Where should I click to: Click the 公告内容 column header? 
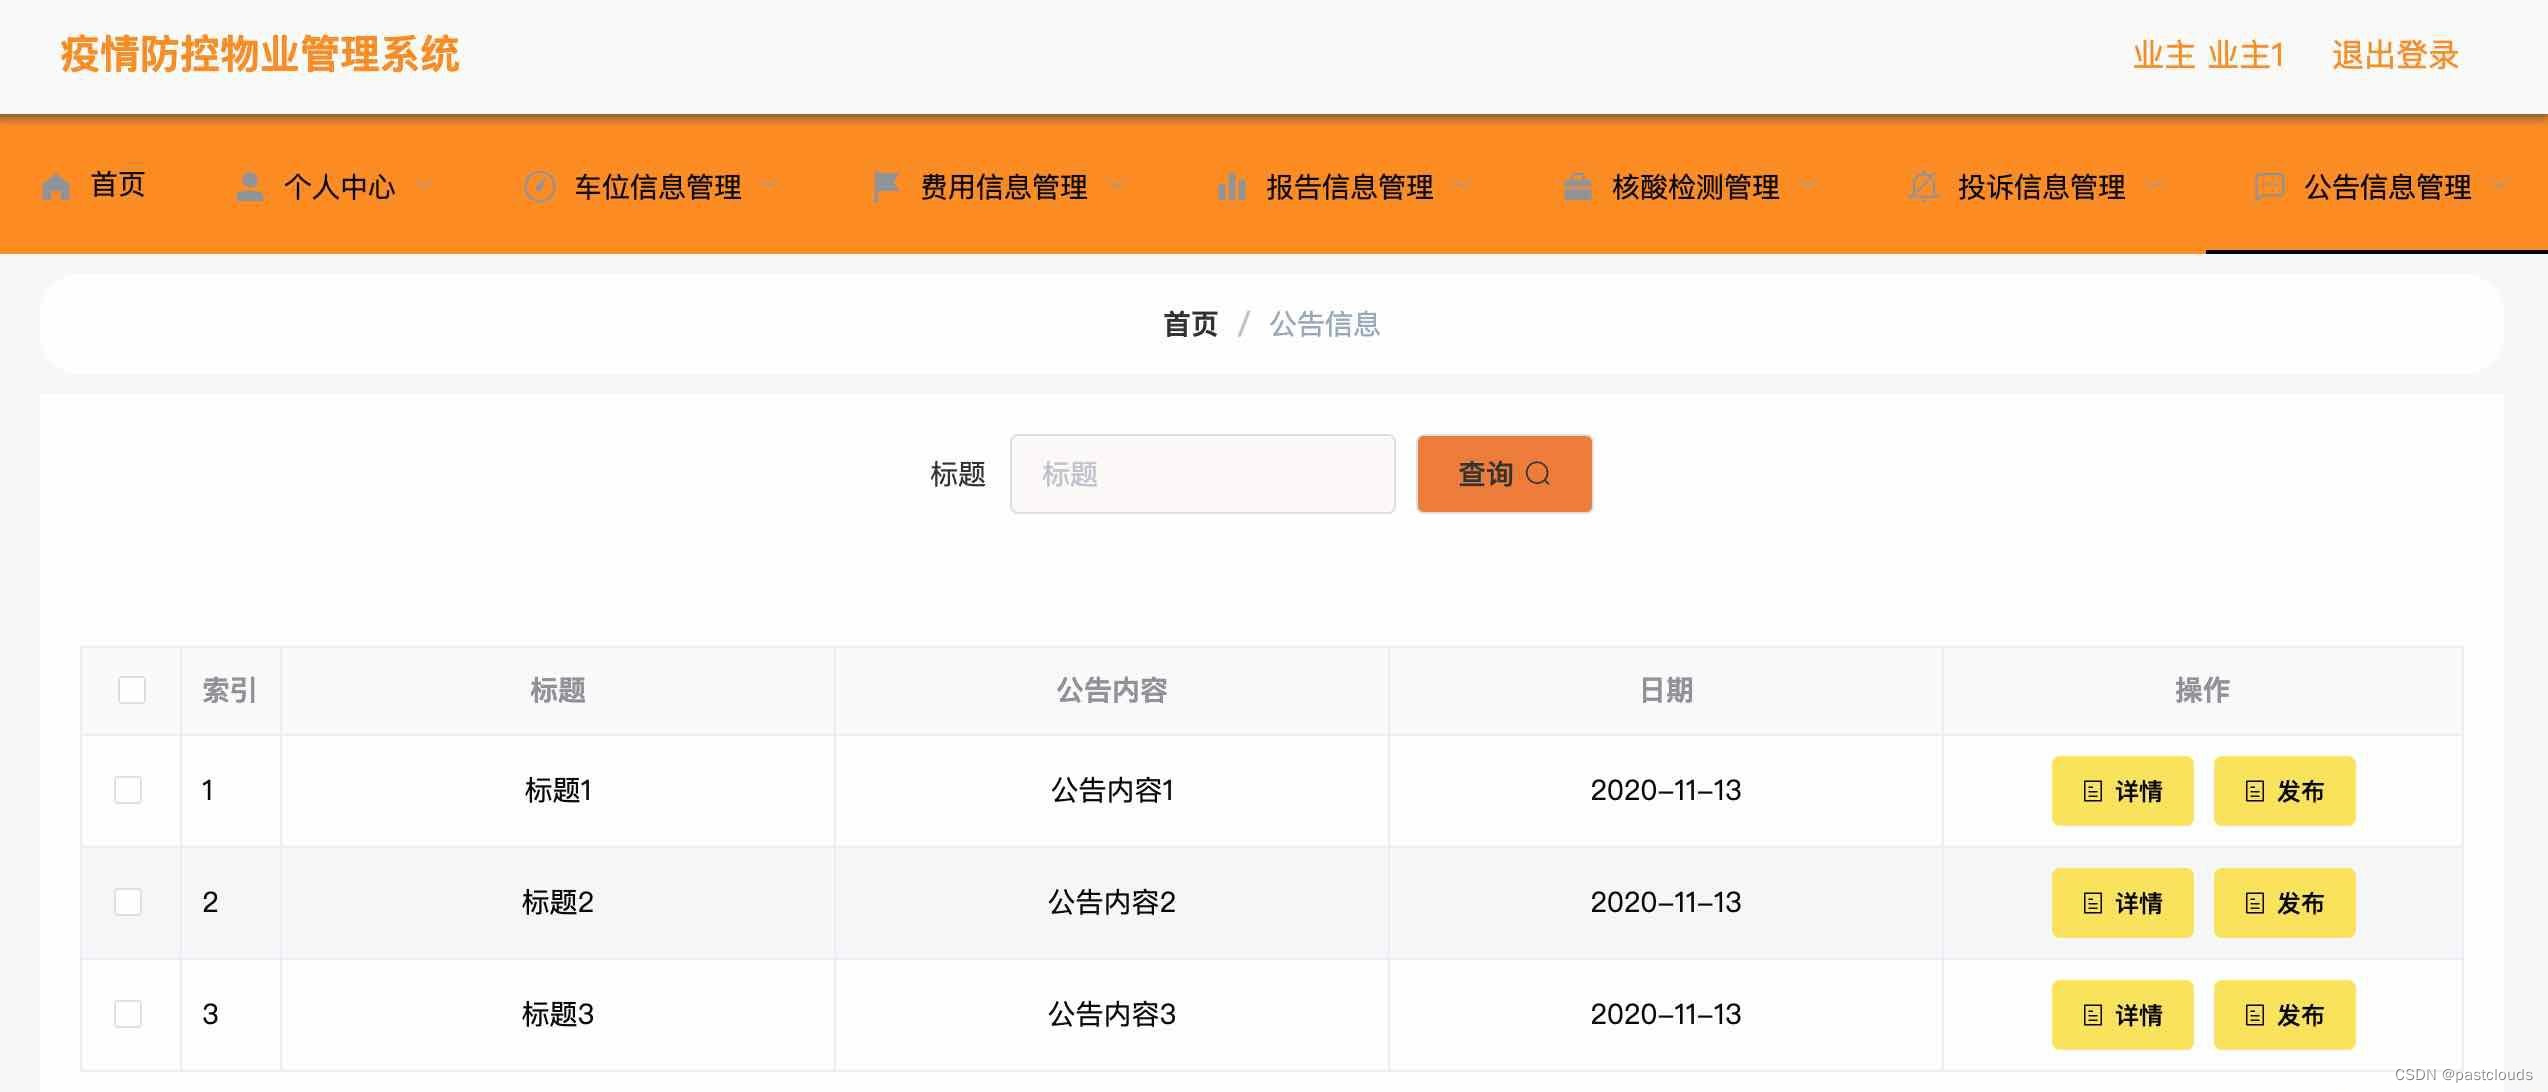[x=1112, y=690]
